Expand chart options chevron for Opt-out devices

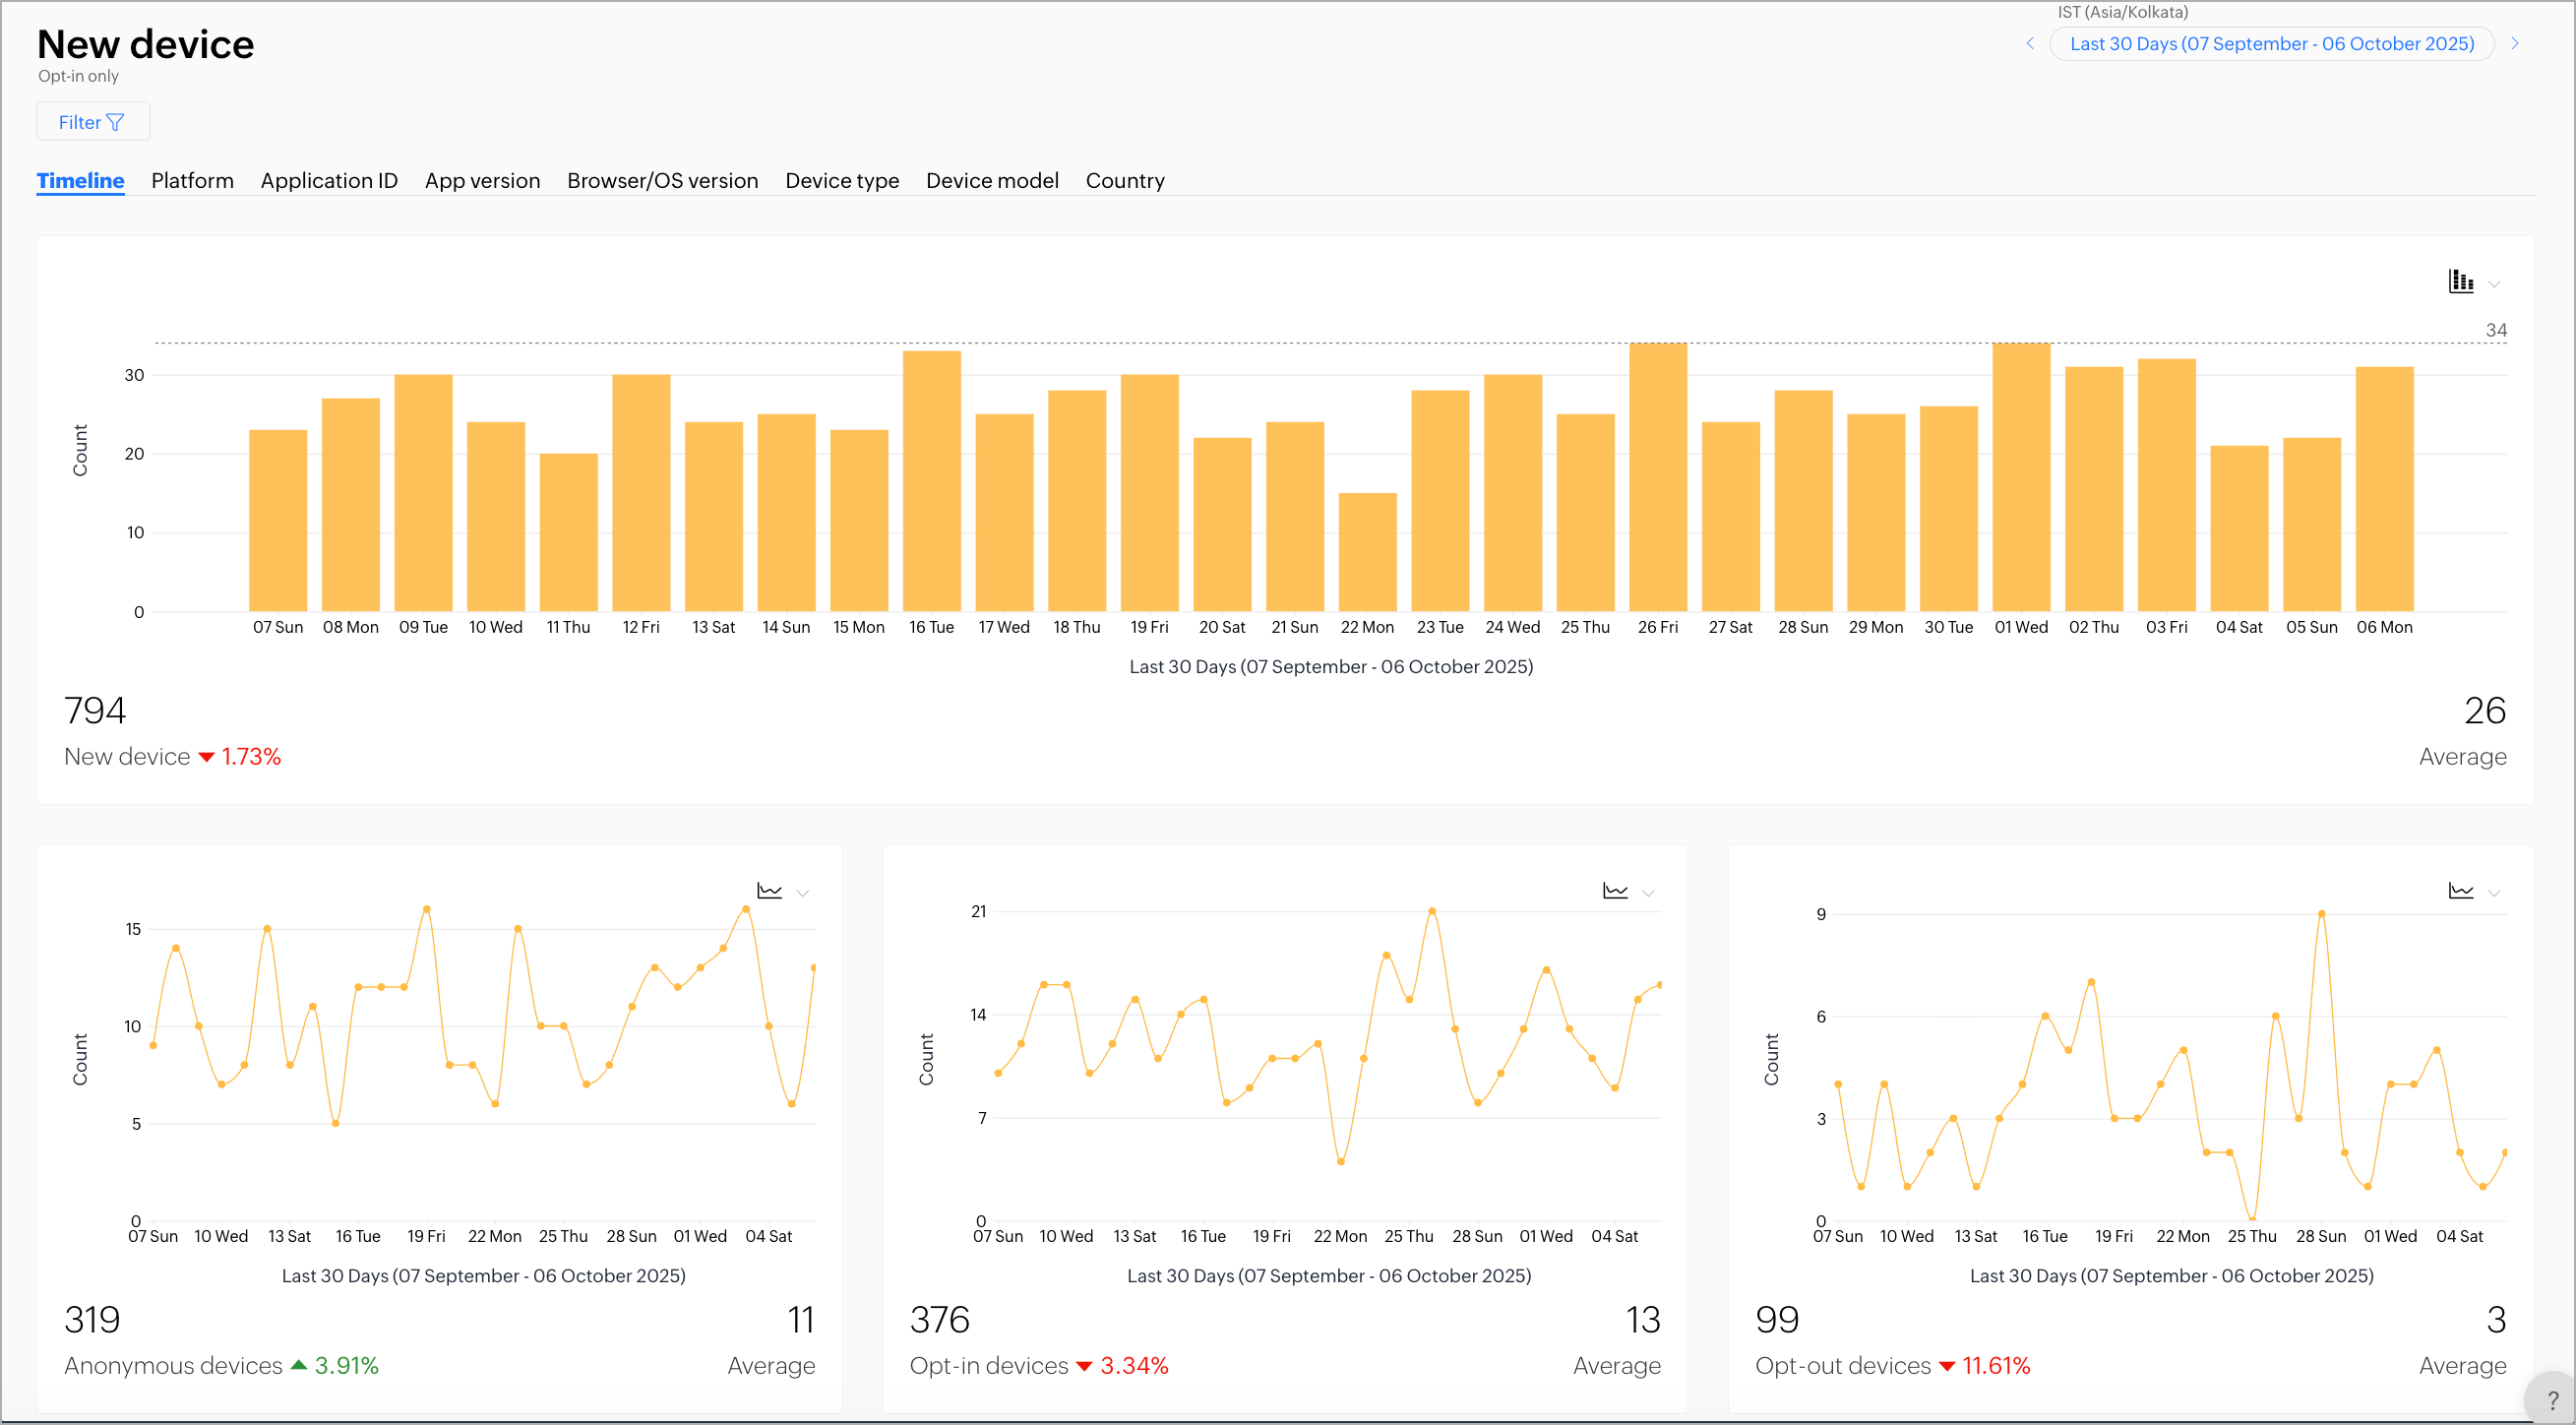2494,893
